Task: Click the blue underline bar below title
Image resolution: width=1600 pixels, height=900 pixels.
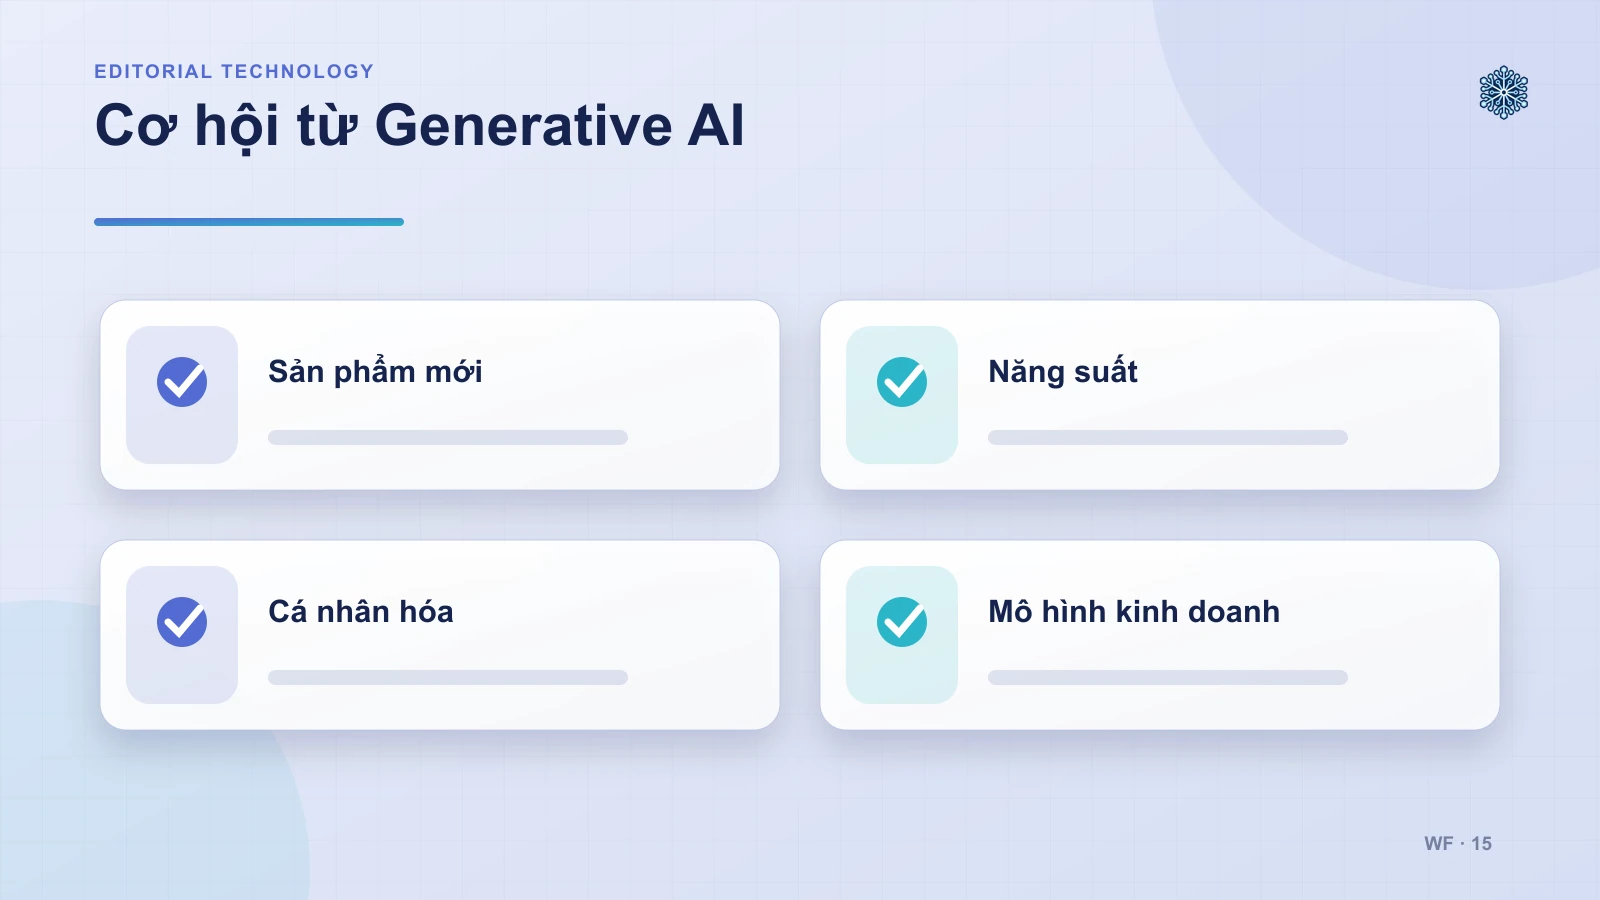Action: tap(249, 222)
